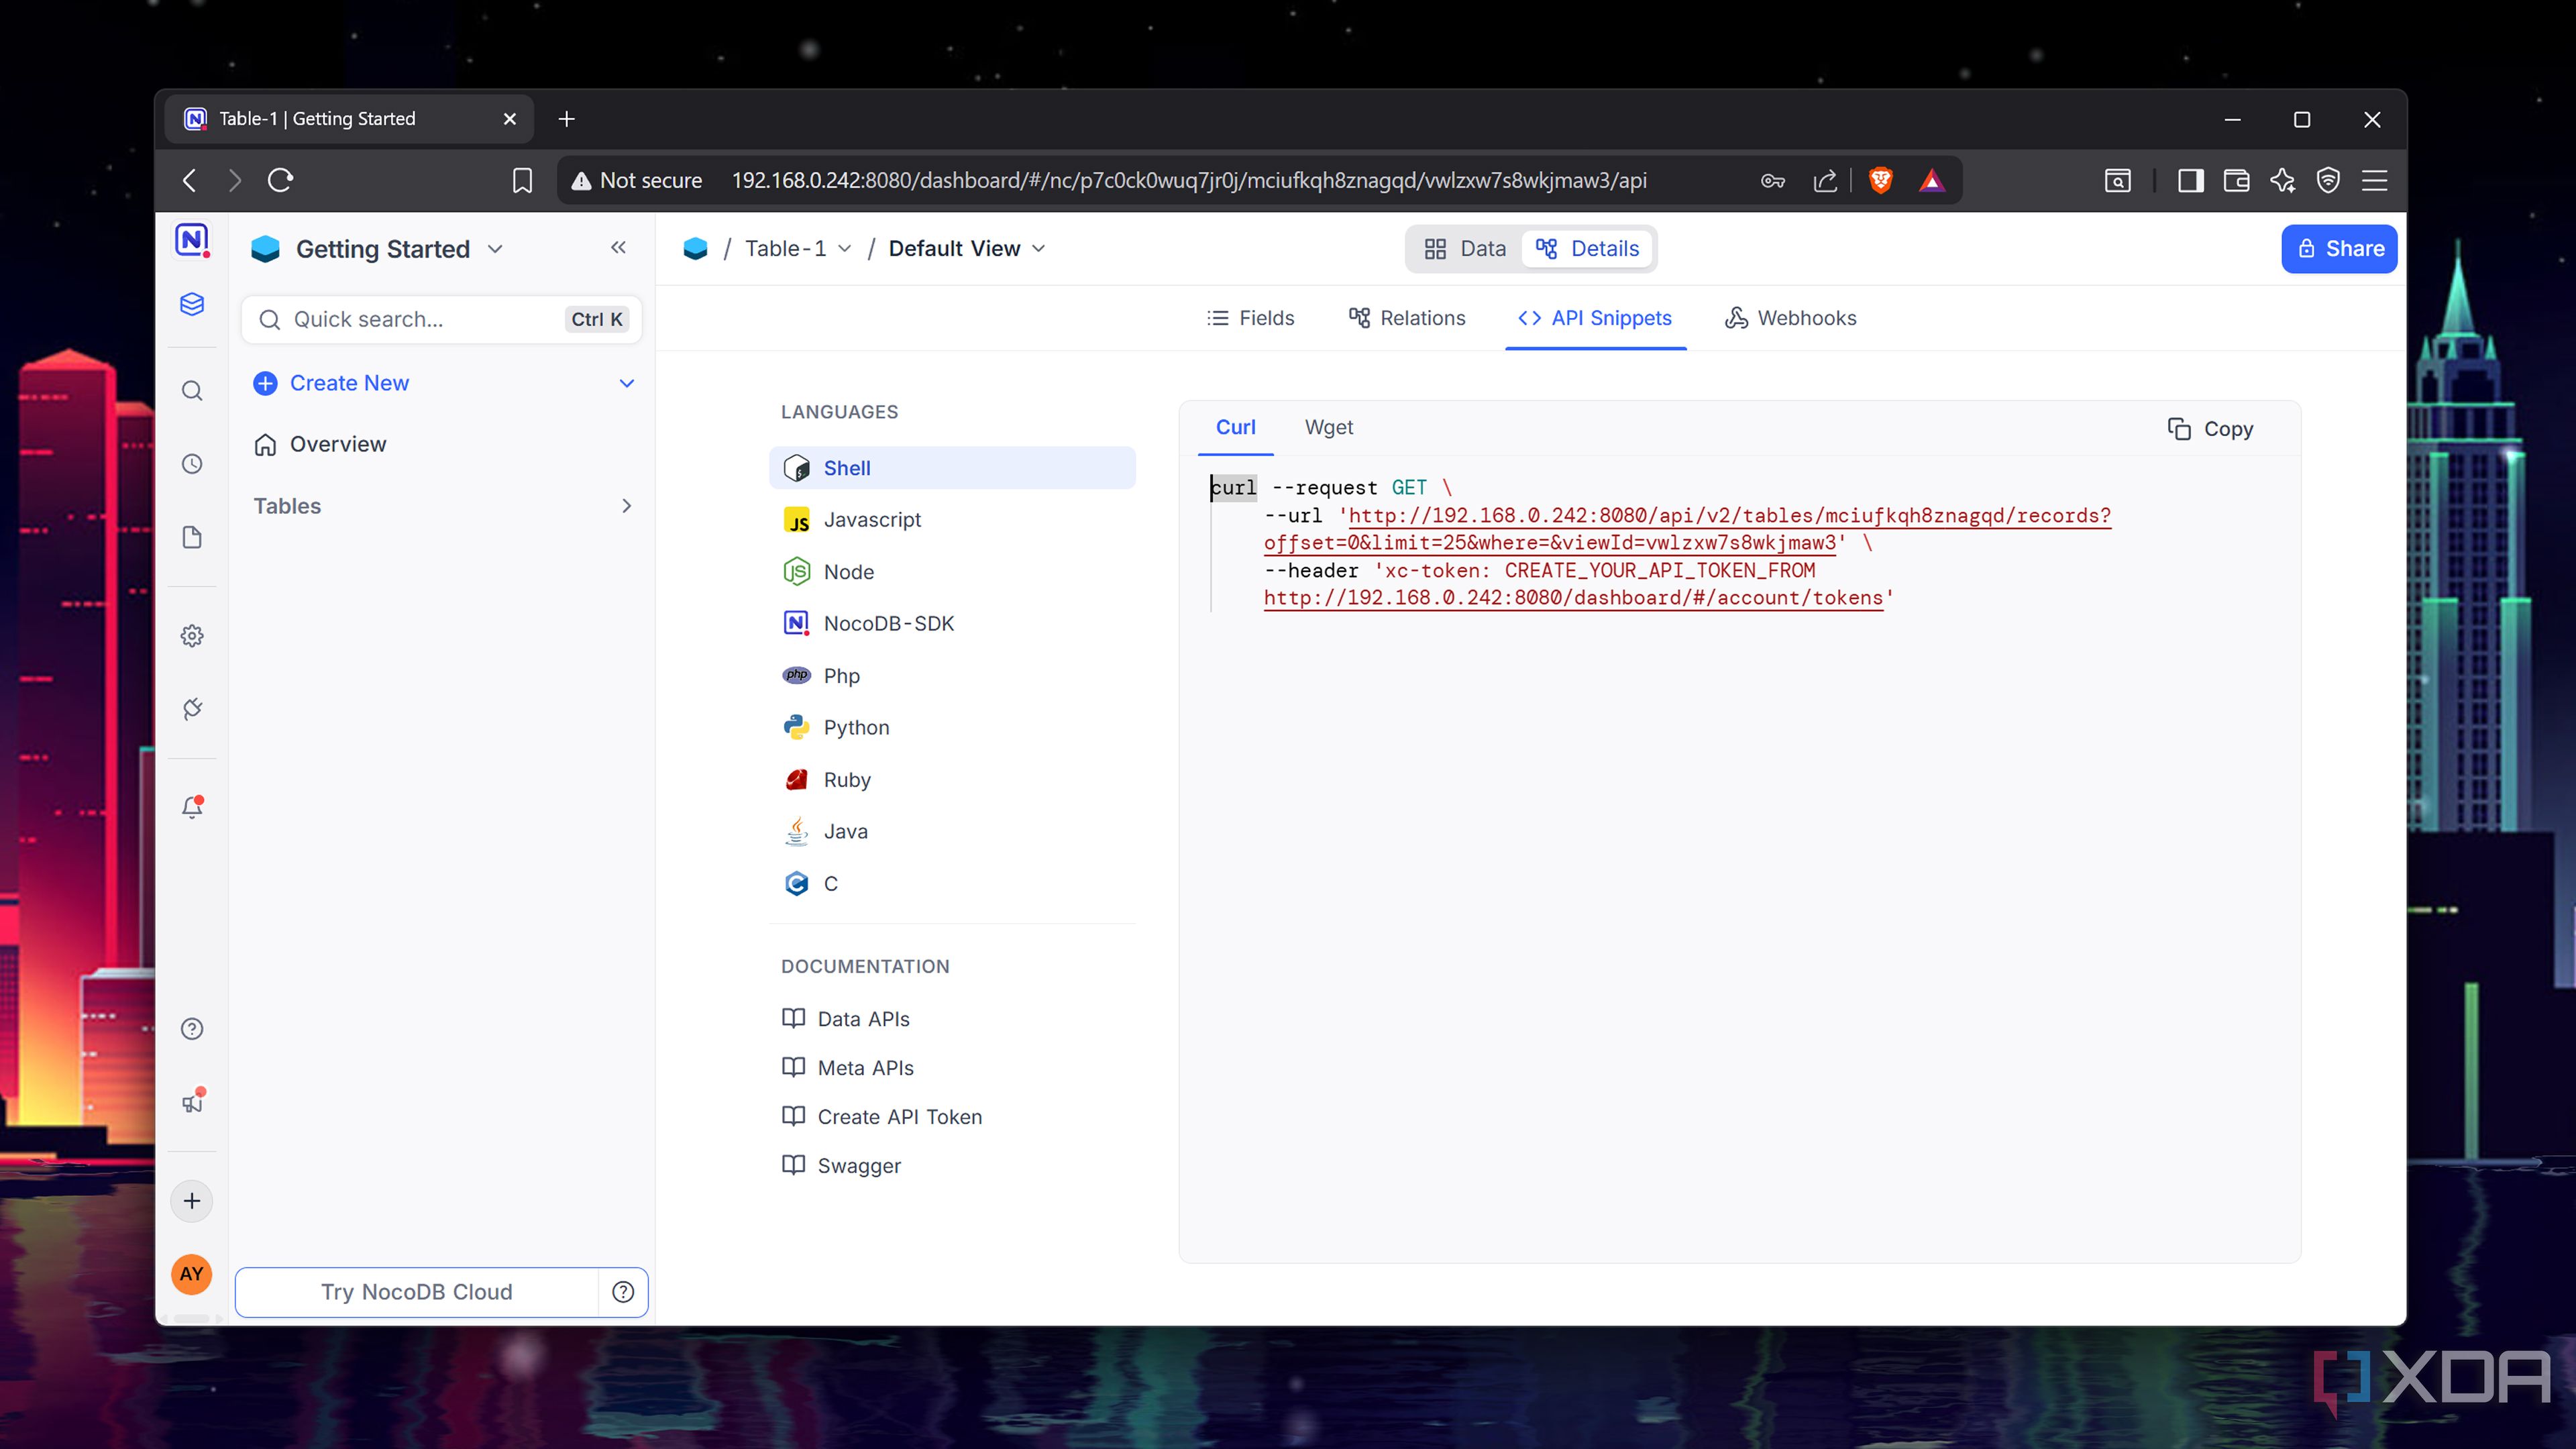The height and width of the screenshot is (1449, 2576).
Task: Expand the Tables section arrow
Action: coord(627,506)
